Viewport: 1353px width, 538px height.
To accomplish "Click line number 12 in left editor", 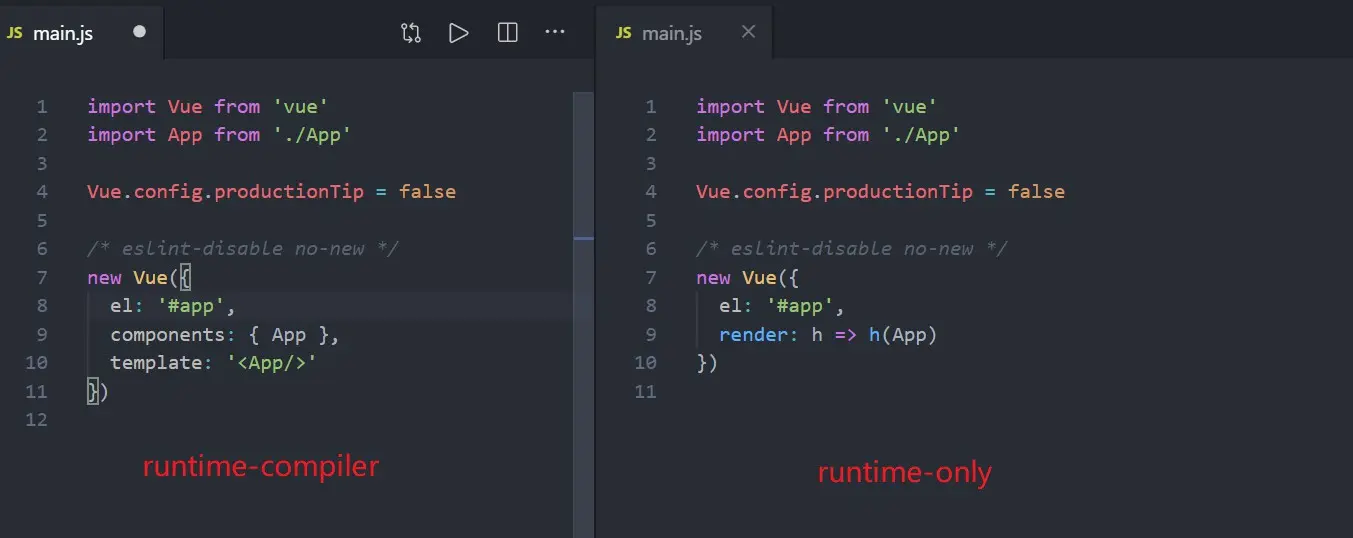I will tap(37, 420).
